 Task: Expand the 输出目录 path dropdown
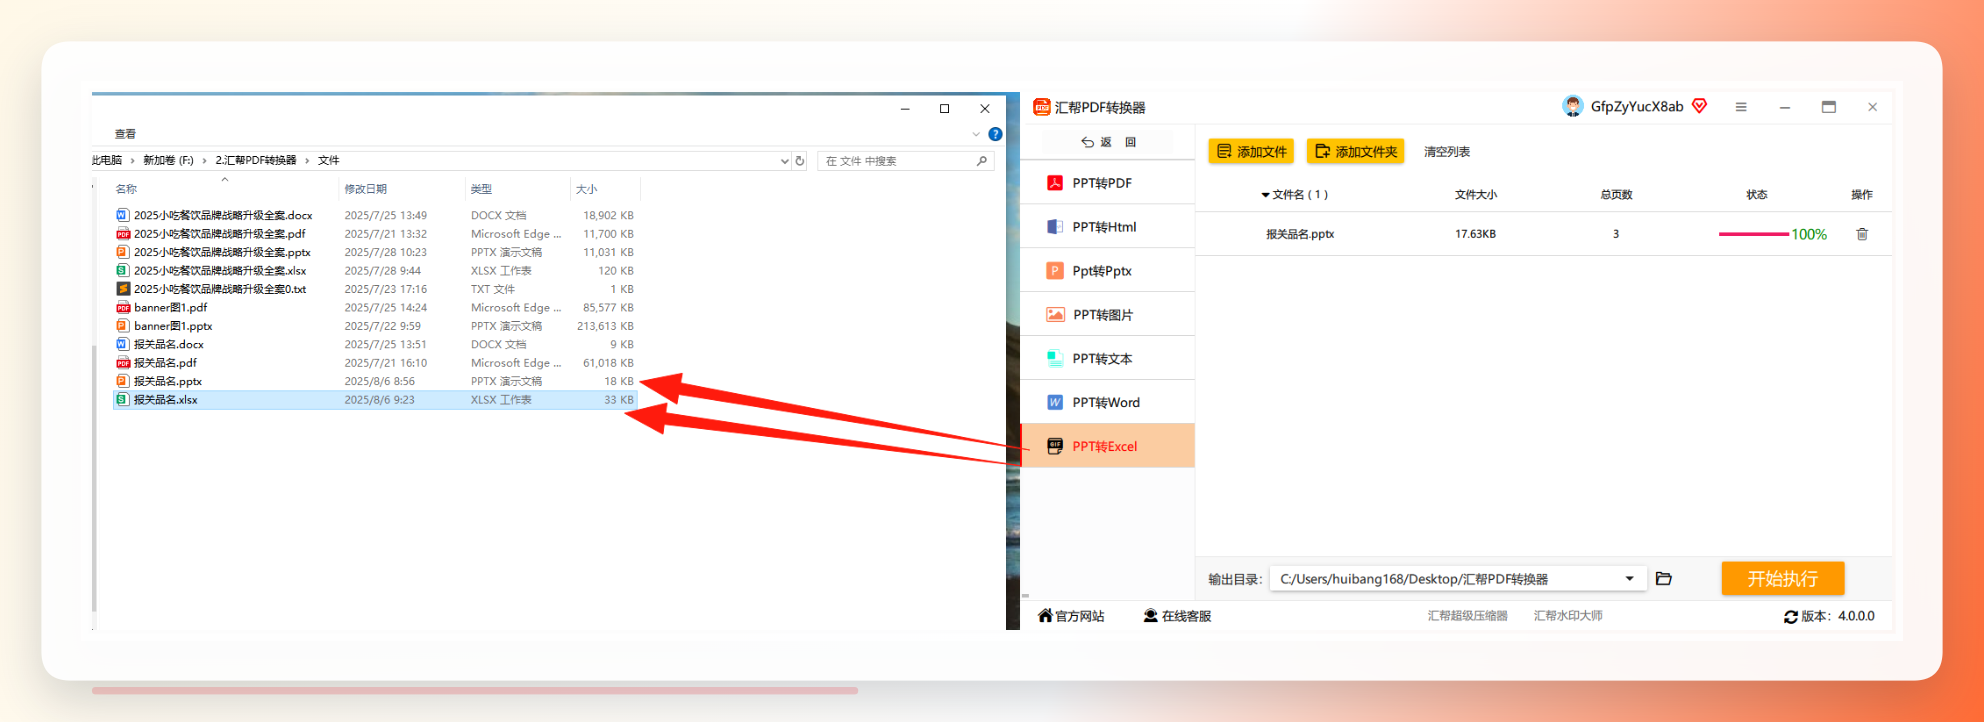(x=1629, y=579)
